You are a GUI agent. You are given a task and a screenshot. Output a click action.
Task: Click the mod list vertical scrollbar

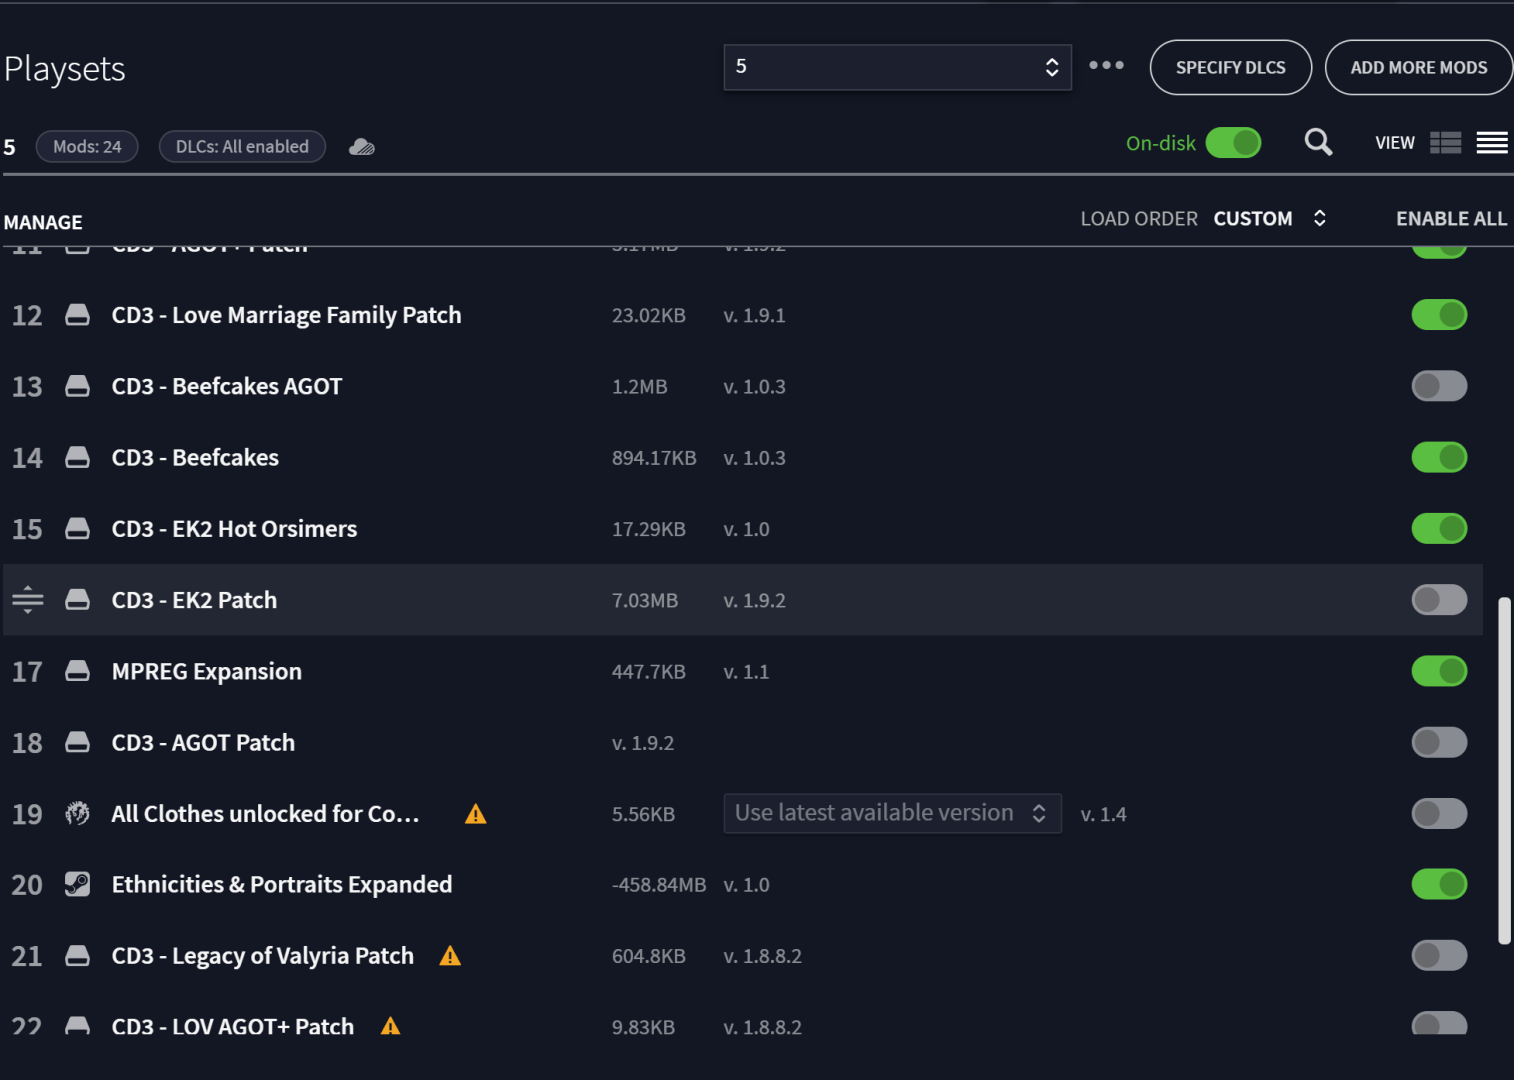pos(1504,770)
